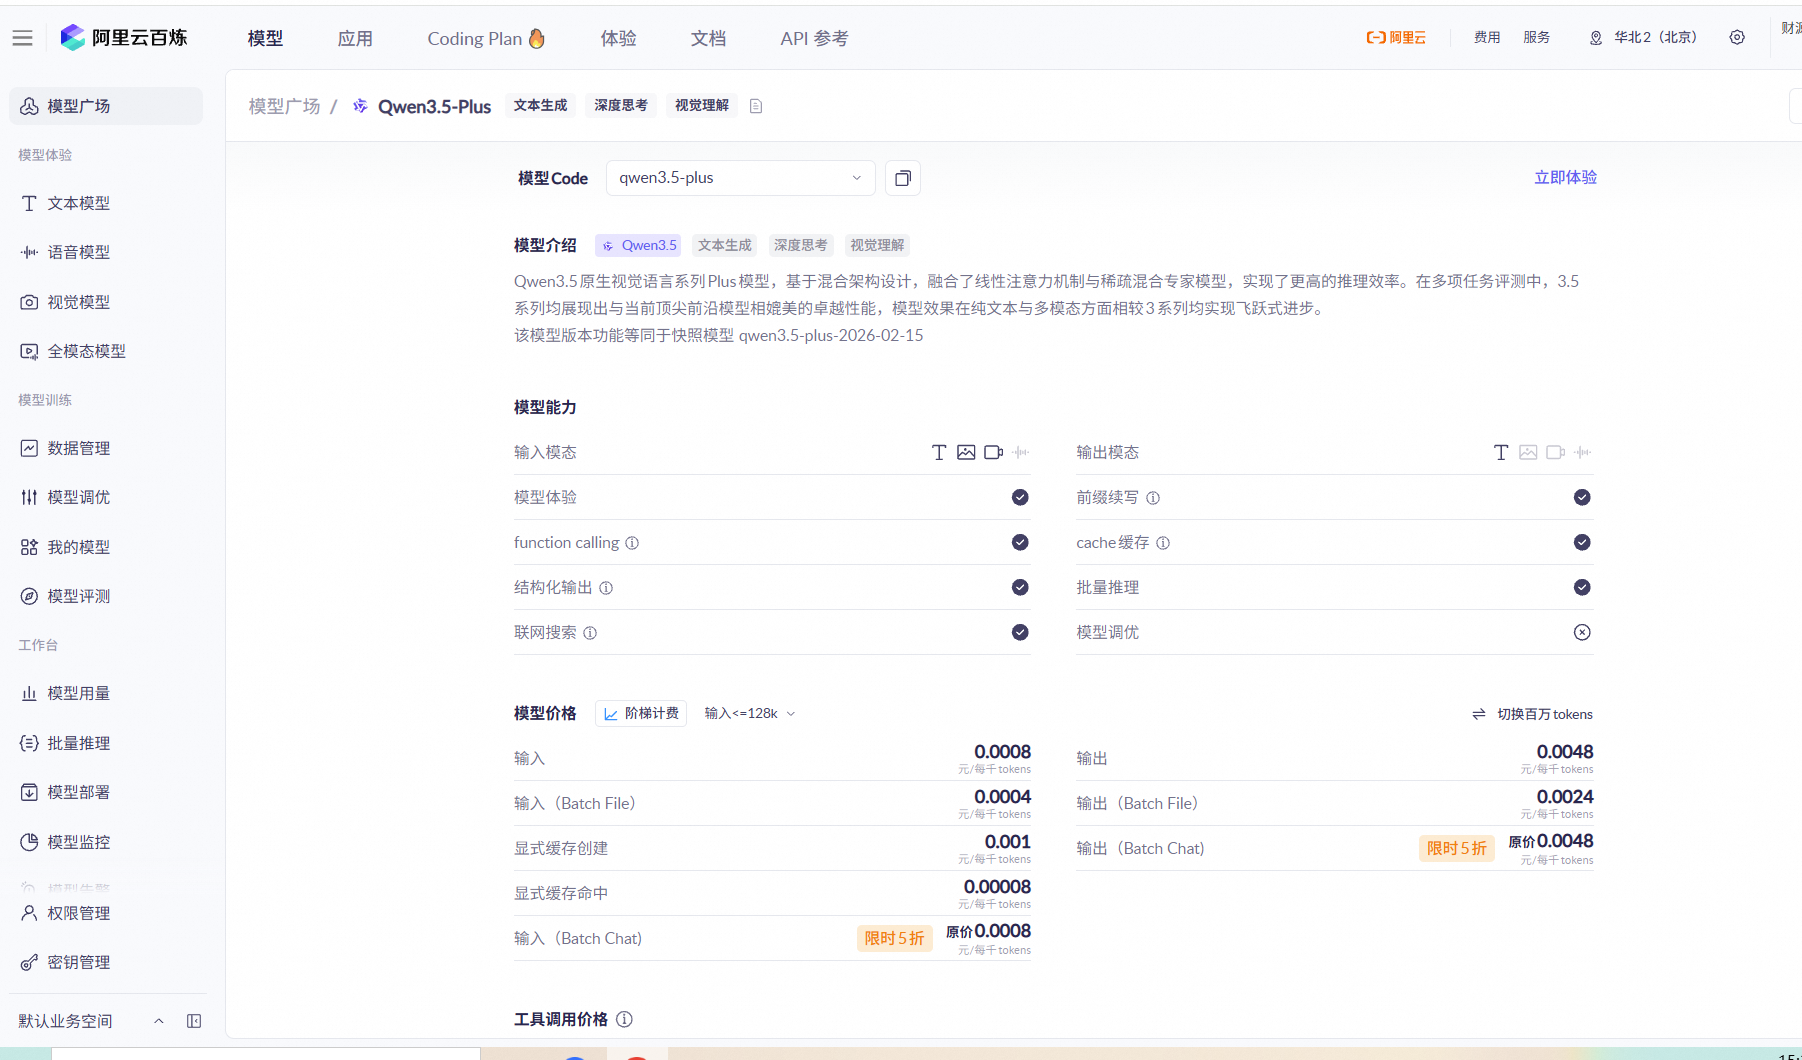Open the 阿里云 link in header
Image resolution: width=1802 pixels, height=1060 pixels.
tap(1396, 38)
